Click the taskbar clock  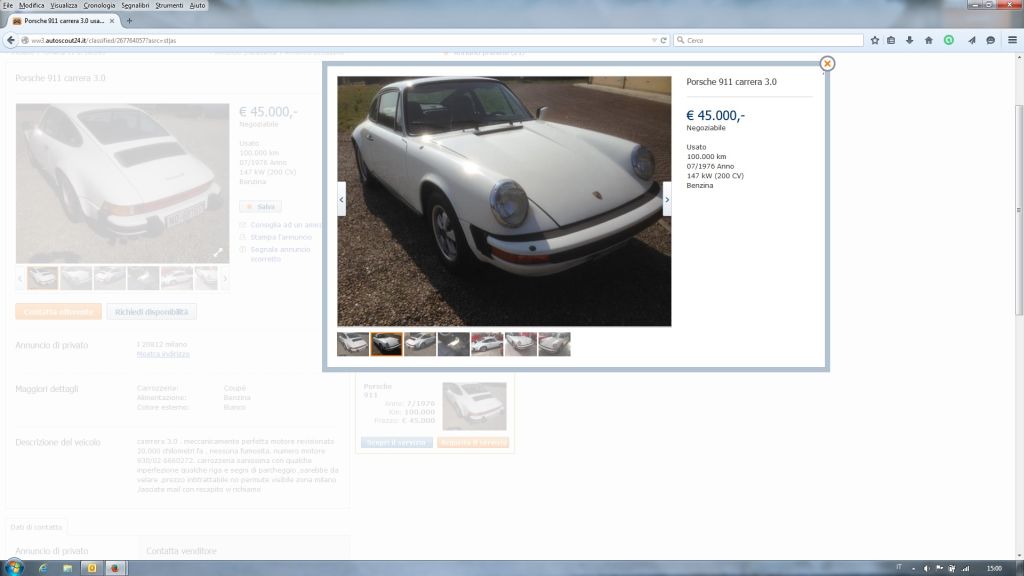pyautogui.click(x=994, y=568)
